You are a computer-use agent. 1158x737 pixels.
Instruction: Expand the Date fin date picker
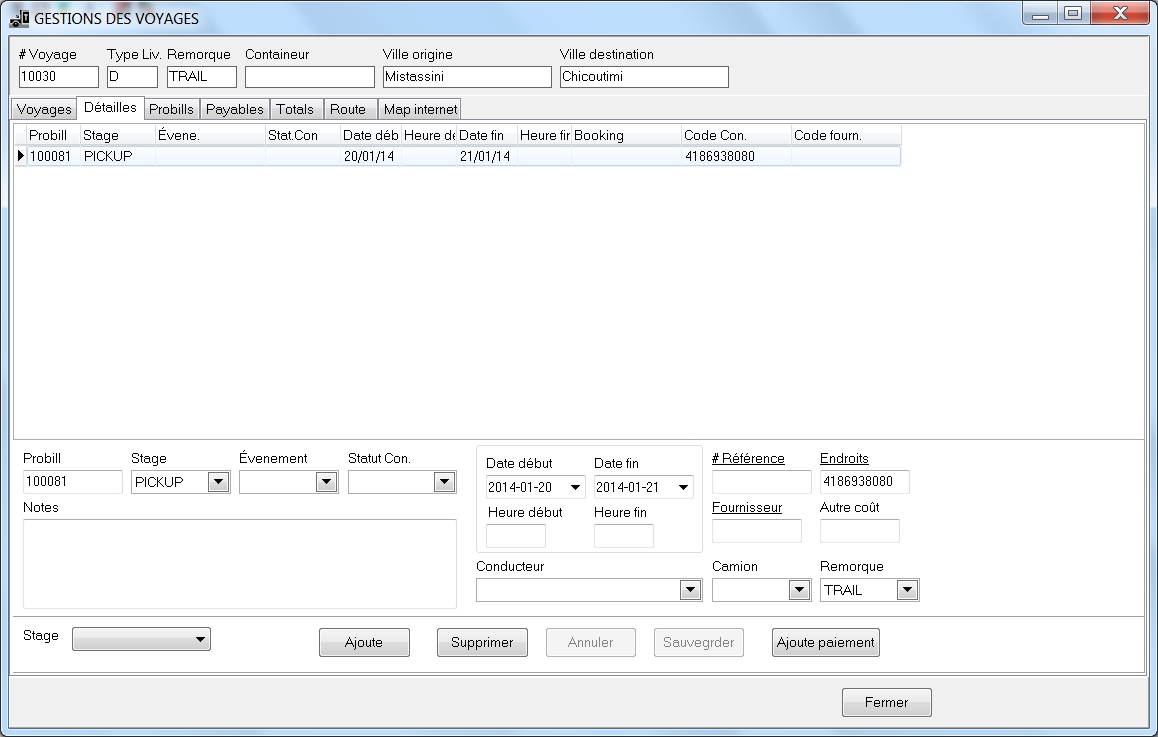pos(683,488)
